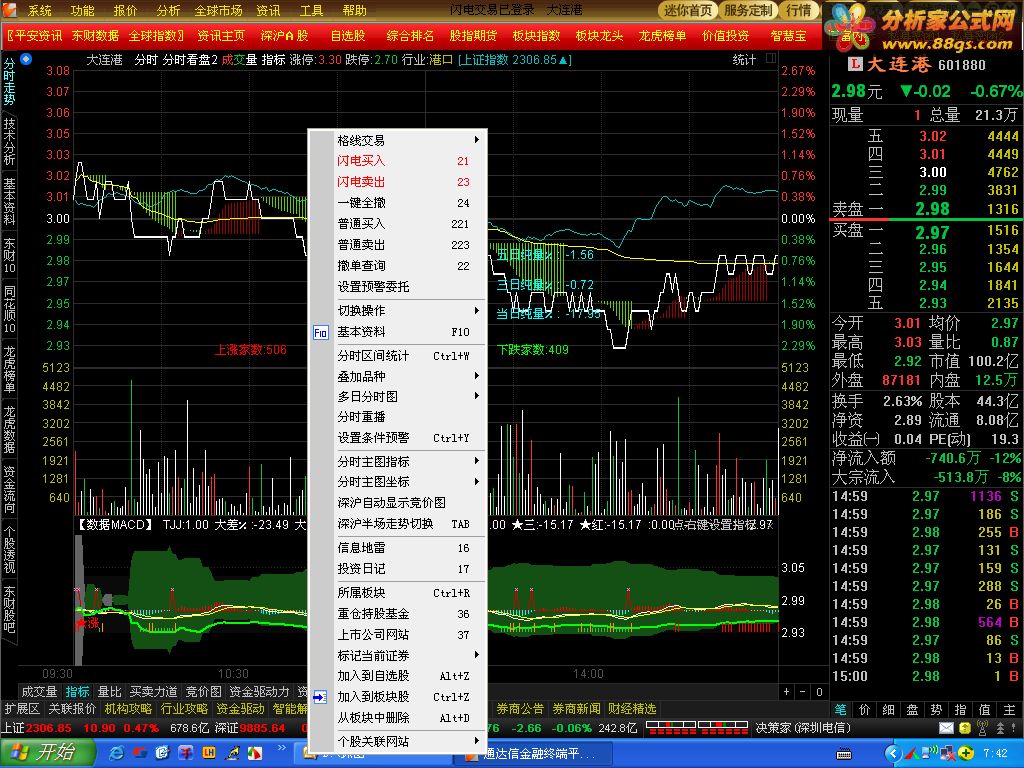Screen dimensions: 1024x768
Task: Click the red 手 icon in quick launch
Action: click(x=185, y=753)
